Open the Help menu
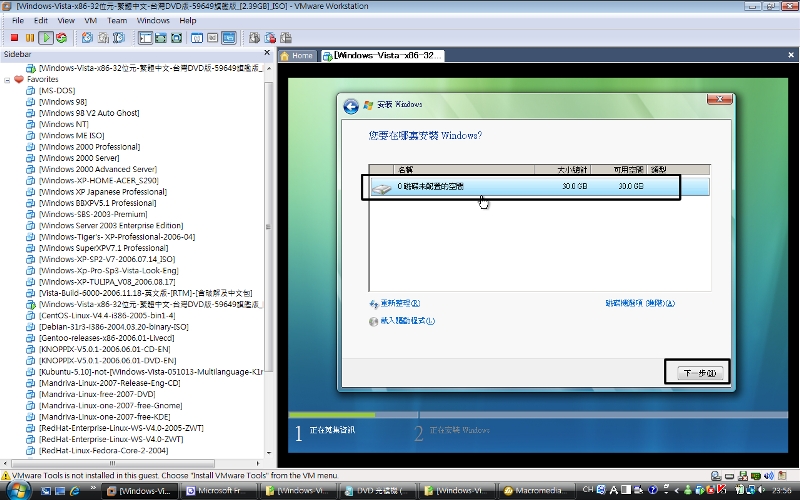The image size is (800, 500). click(x=187, y=20)
